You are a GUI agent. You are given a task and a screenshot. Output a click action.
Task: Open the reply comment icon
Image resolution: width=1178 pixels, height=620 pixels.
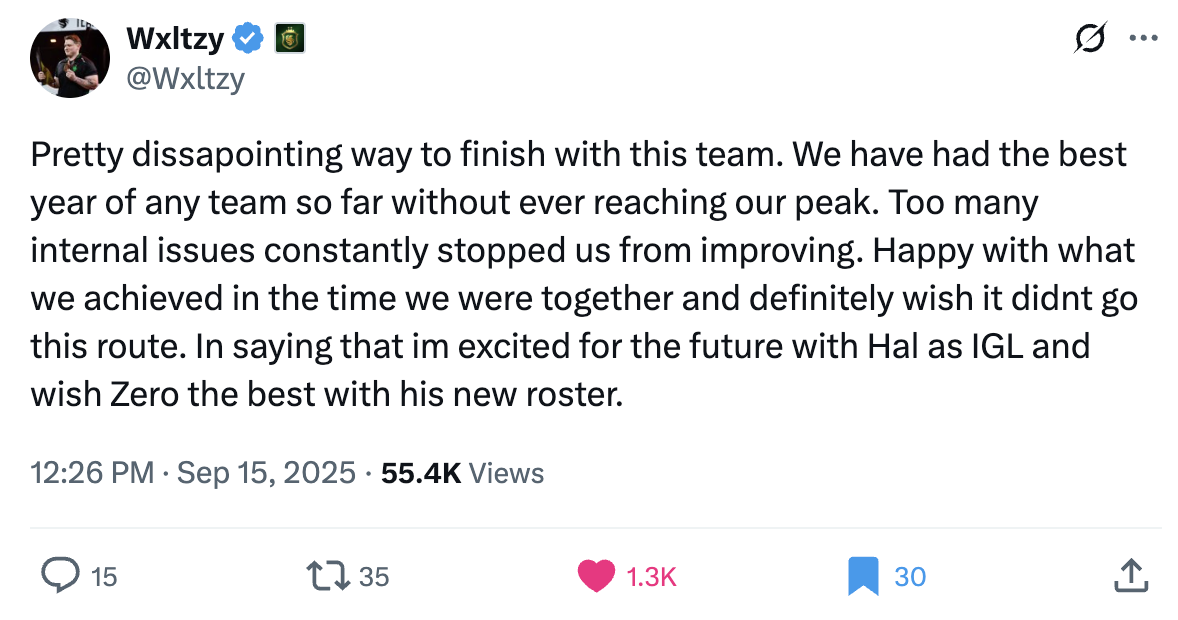pos(60,576)
